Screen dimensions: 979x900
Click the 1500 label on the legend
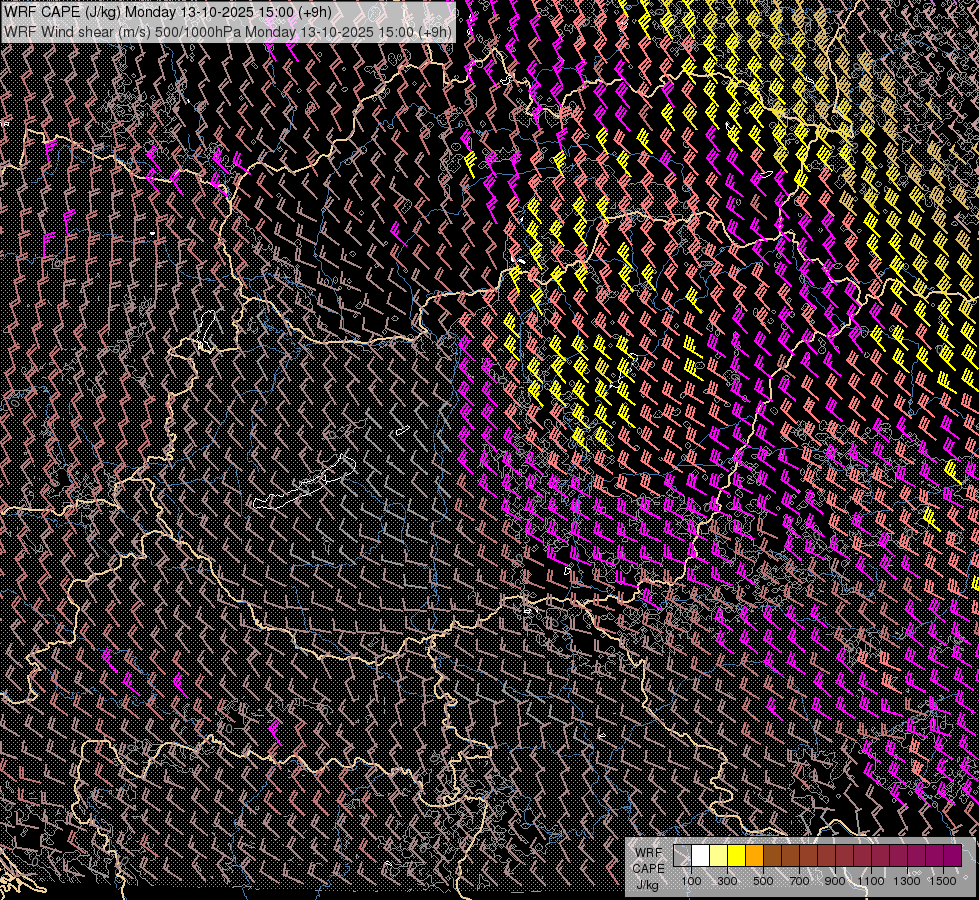943,880
